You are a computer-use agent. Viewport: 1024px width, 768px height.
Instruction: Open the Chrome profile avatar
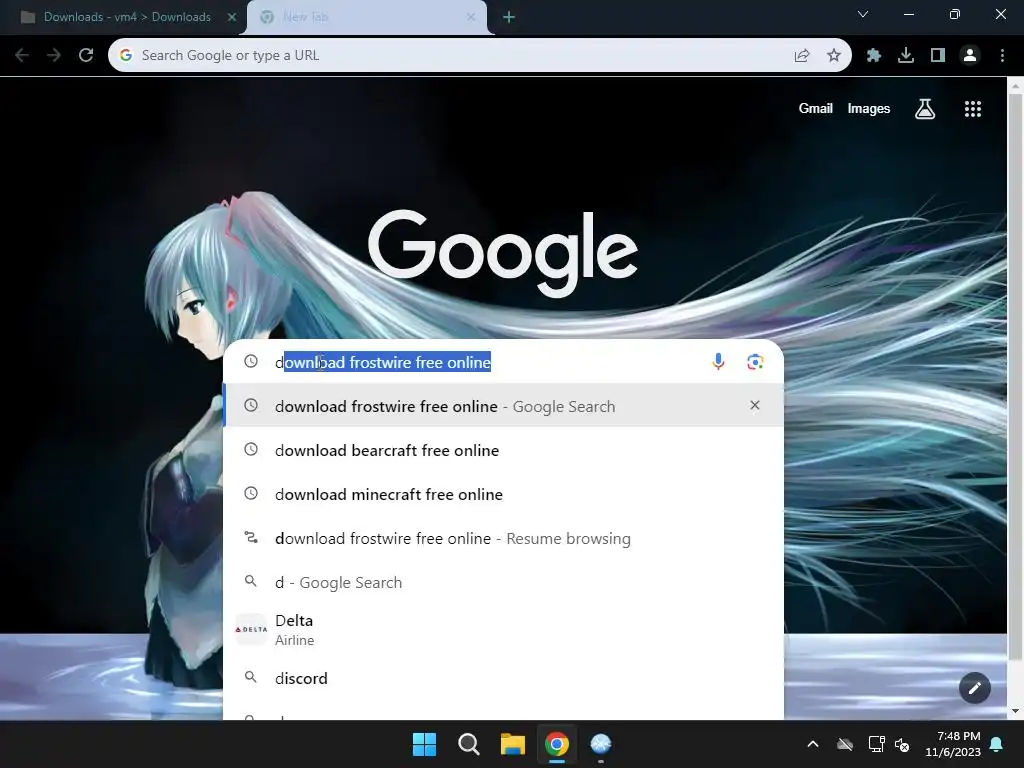click(970, 56)
